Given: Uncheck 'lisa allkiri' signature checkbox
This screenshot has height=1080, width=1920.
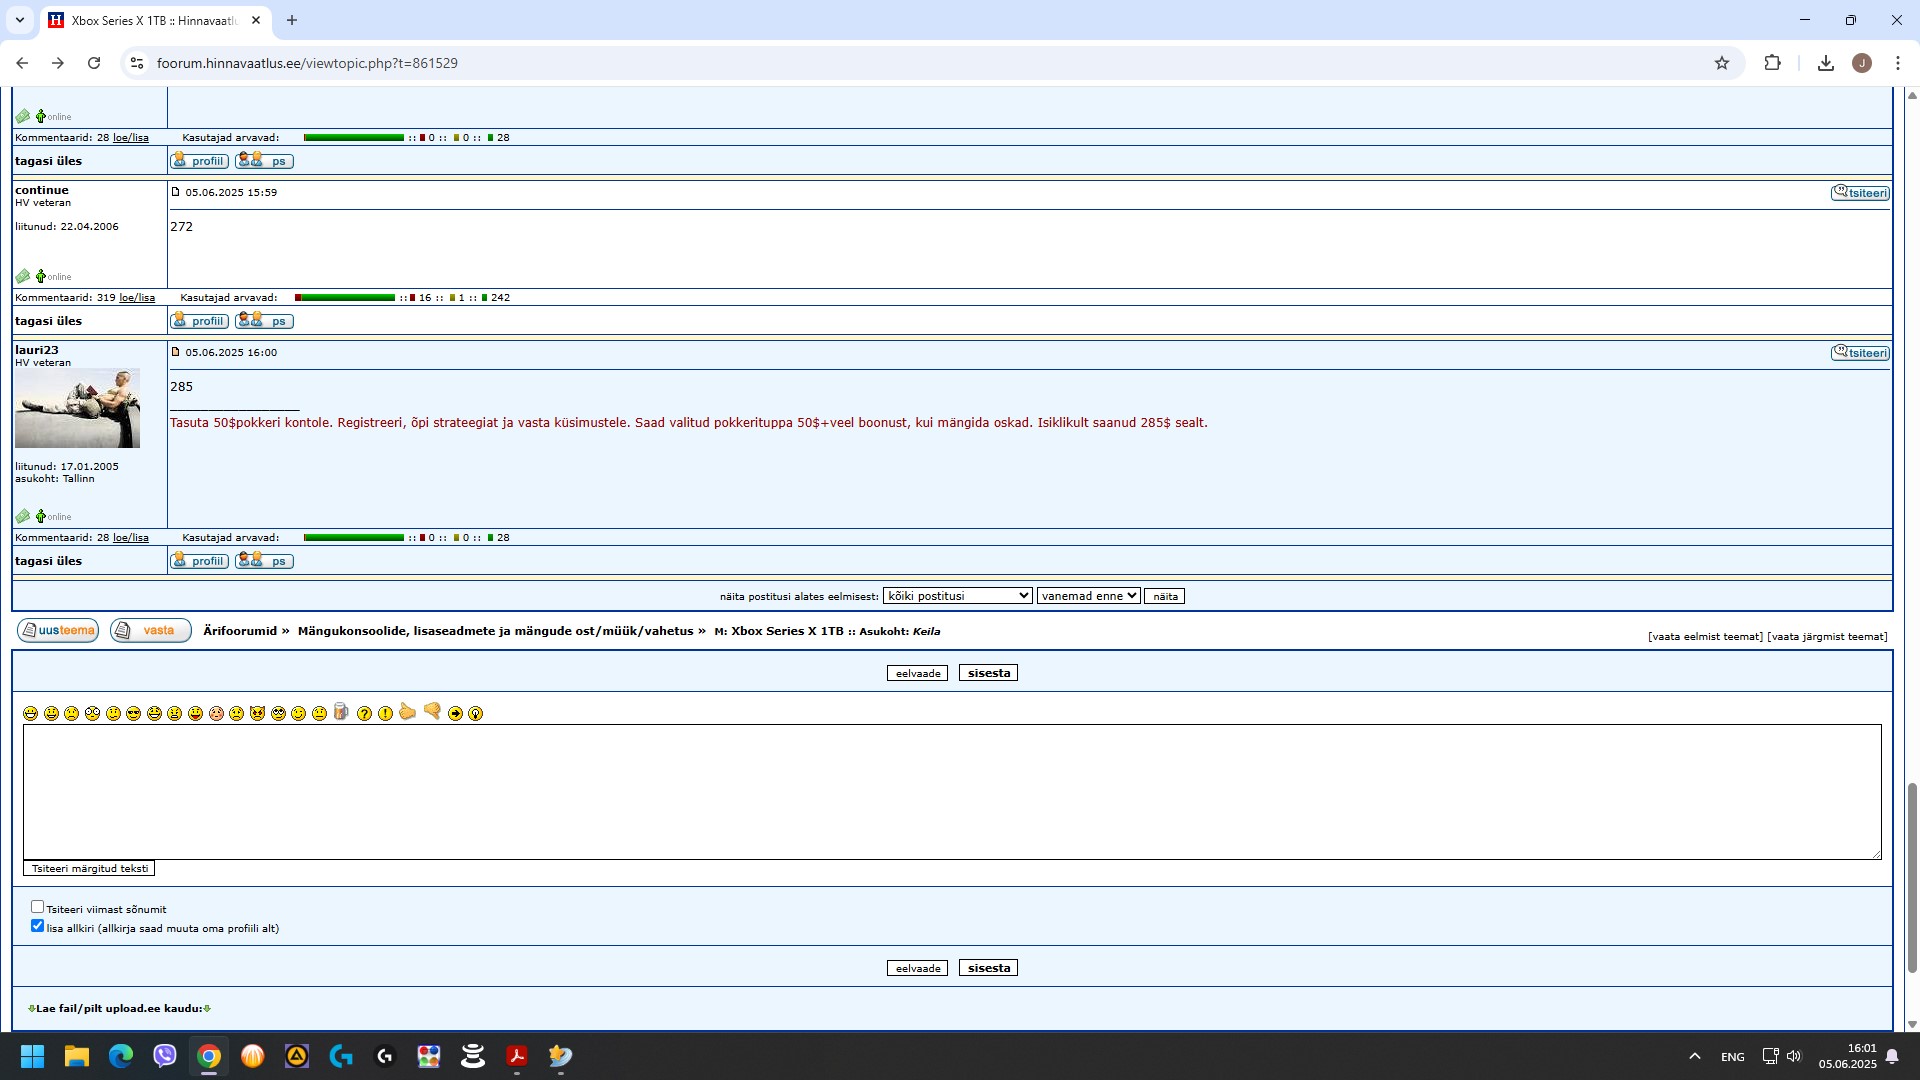Looking at the screenshot, I should [x=37, y=926].
